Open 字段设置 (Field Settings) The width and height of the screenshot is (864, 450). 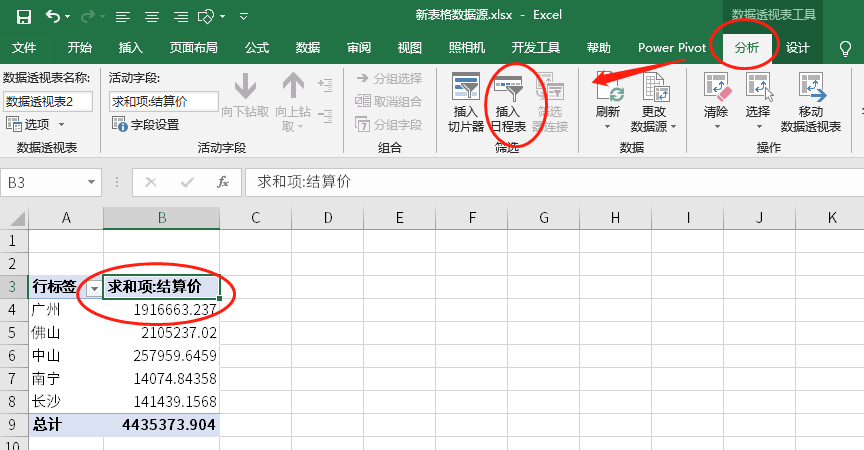click(146, 124)
